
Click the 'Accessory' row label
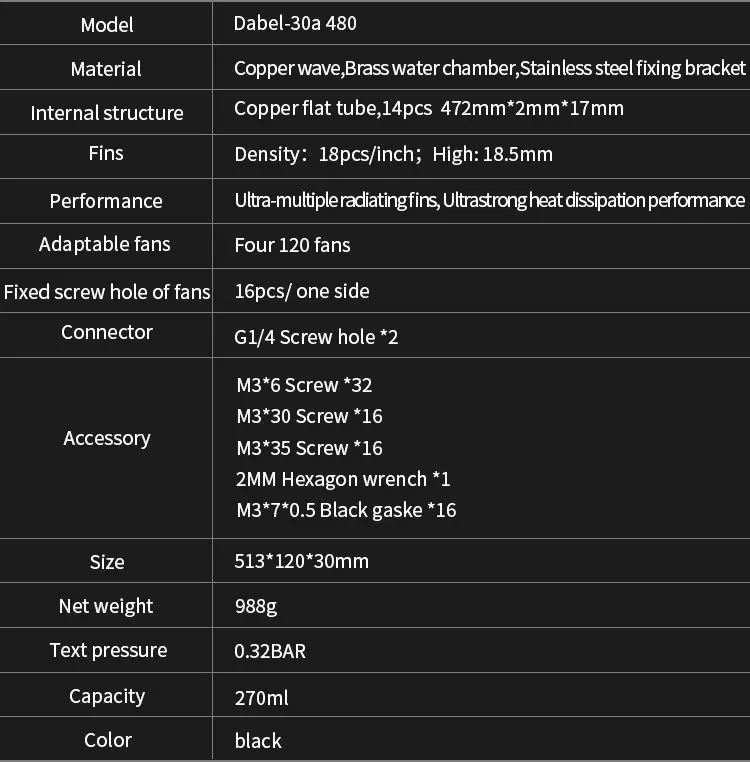point(106,438)
